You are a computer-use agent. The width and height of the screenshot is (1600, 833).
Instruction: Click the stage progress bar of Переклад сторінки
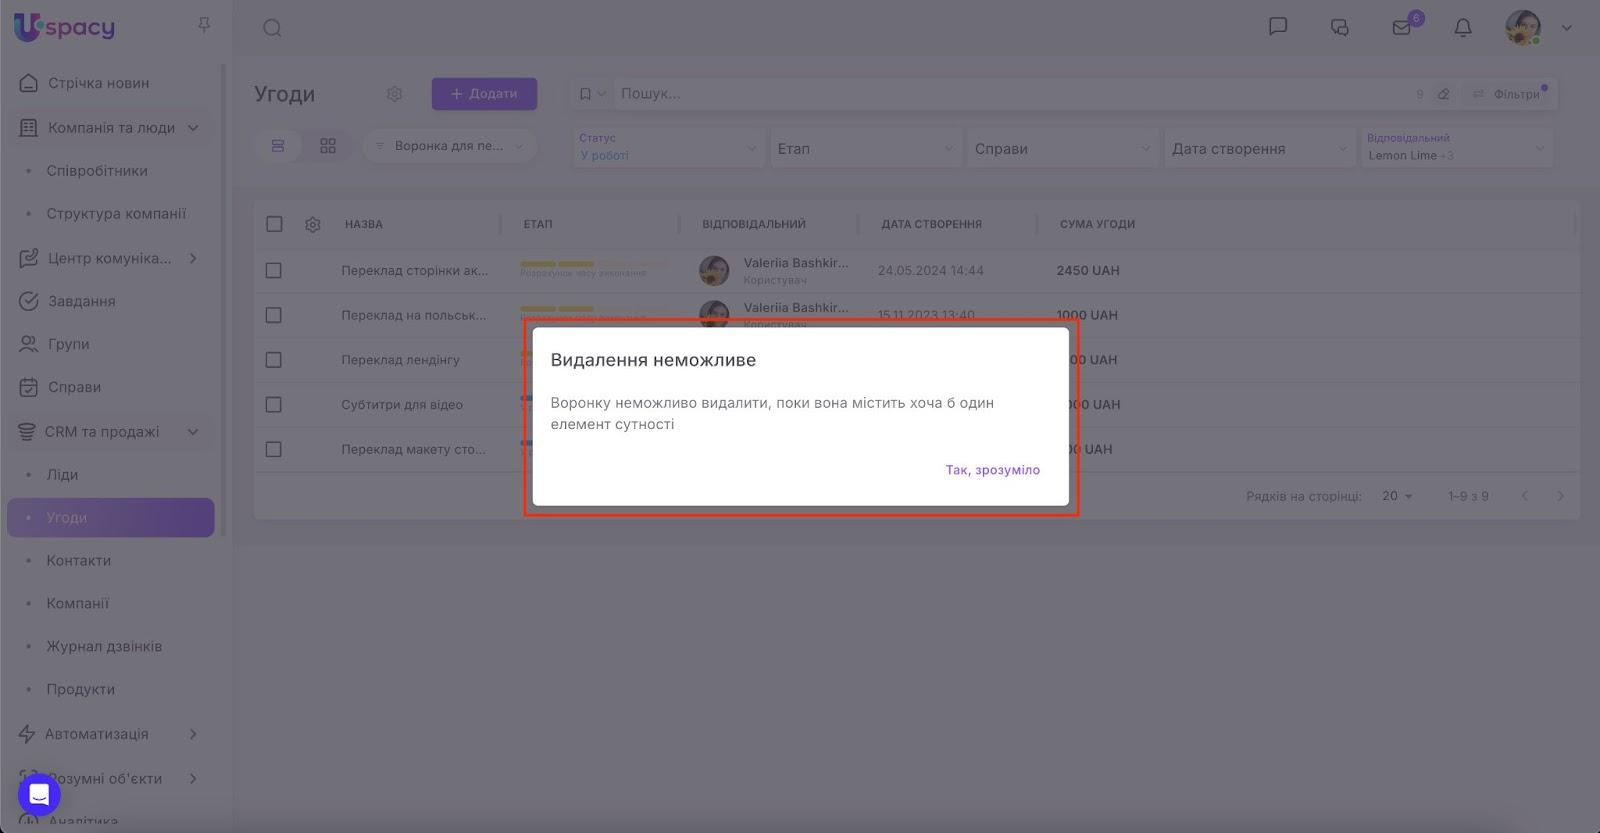[594, 265]
